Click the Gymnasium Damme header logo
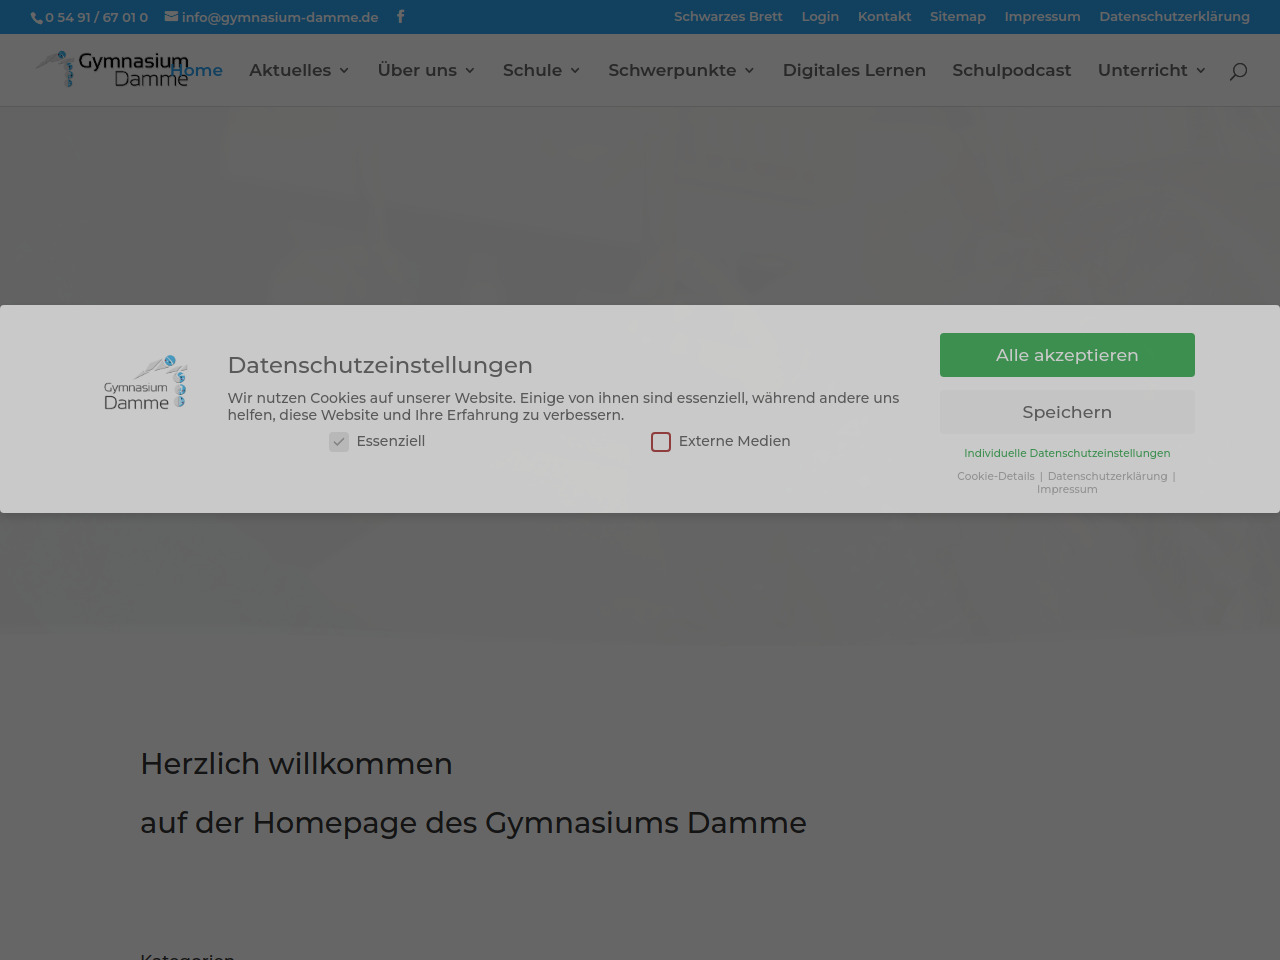The width and height of the screenshot is (1280, 960). (112, 69)
